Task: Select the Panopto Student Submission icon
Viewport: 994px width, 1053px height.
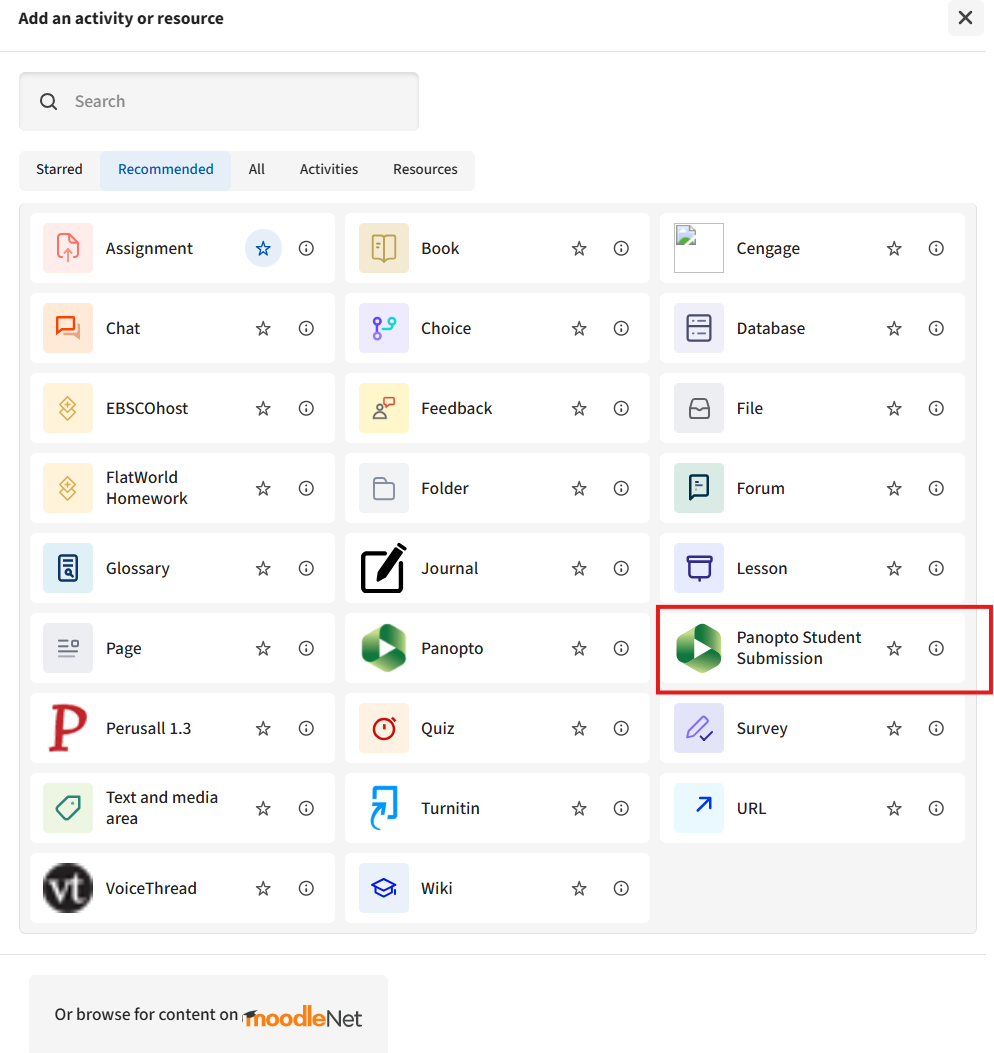Action: tap(697, 648)
